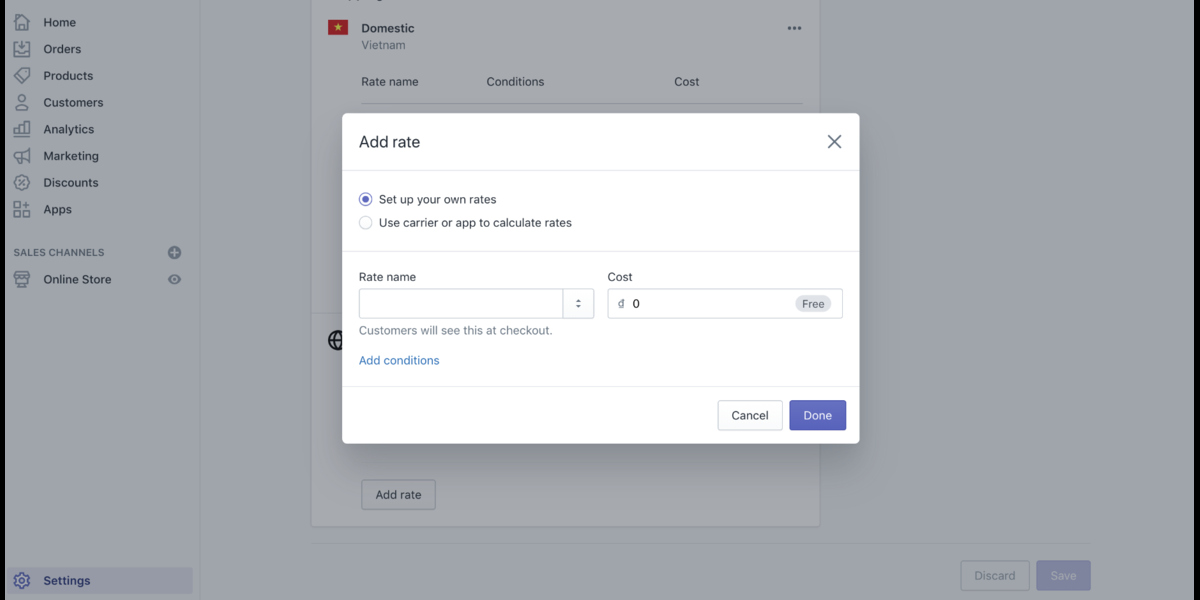Click the Apps icon in the sidebar
Viewport: 1200px width, 600px height.
22,209
